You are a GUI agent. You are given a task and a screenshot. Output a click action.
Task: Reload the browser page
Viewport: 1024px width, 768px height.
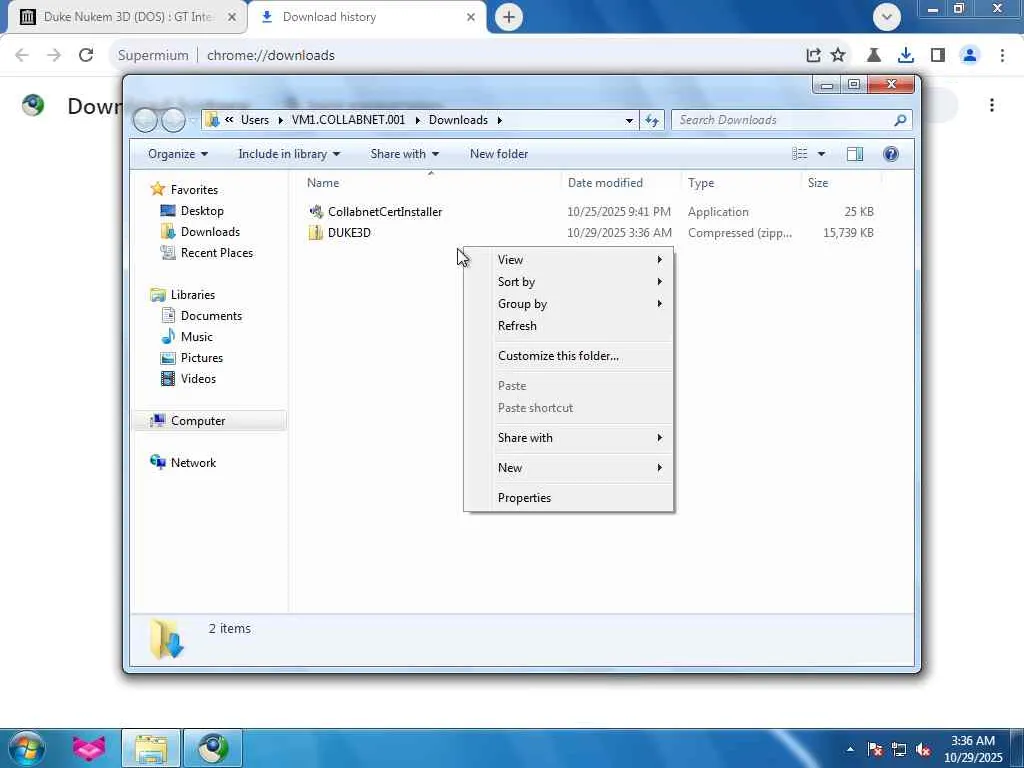point(86,55)
